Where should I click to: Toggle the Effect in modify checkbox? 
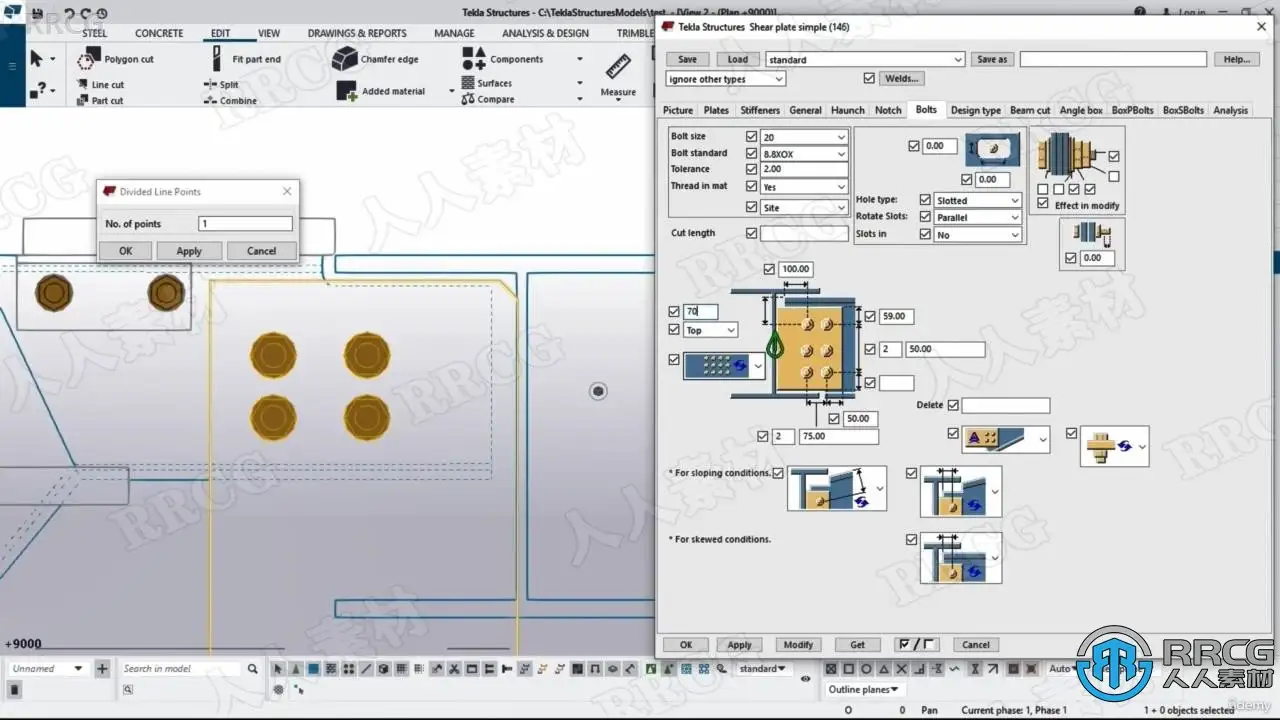1044,205
